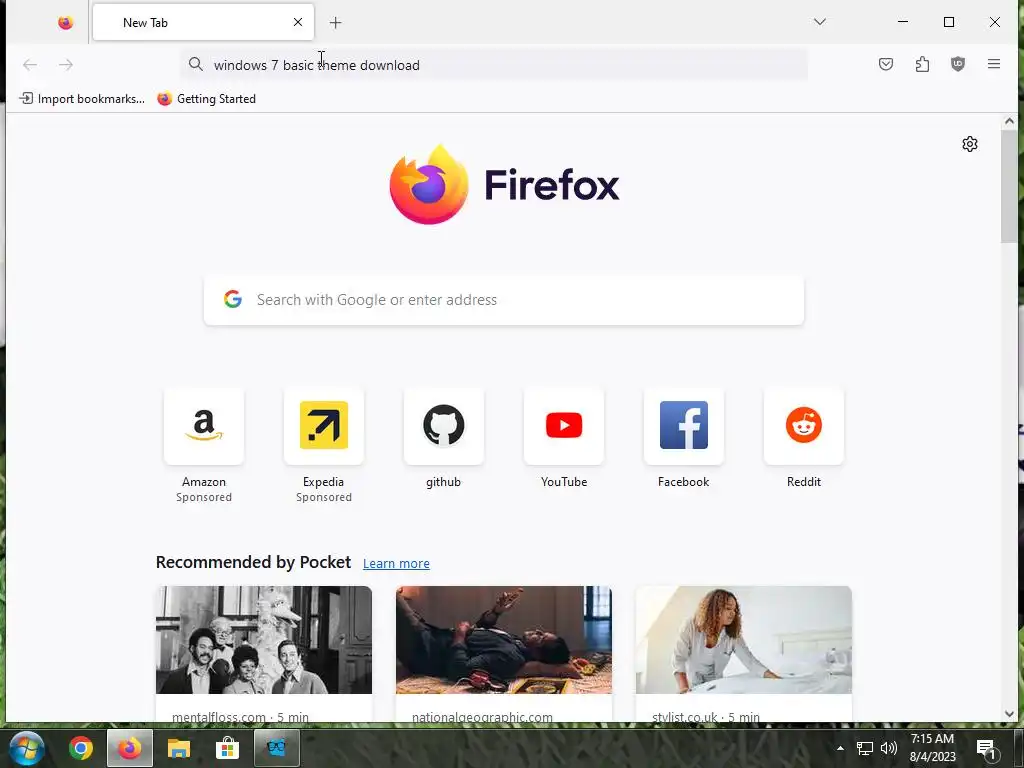This screenshot has width=1024, height=768.
Task: Launch Chrome from the taskbar
Action: [x=81, y=748]
